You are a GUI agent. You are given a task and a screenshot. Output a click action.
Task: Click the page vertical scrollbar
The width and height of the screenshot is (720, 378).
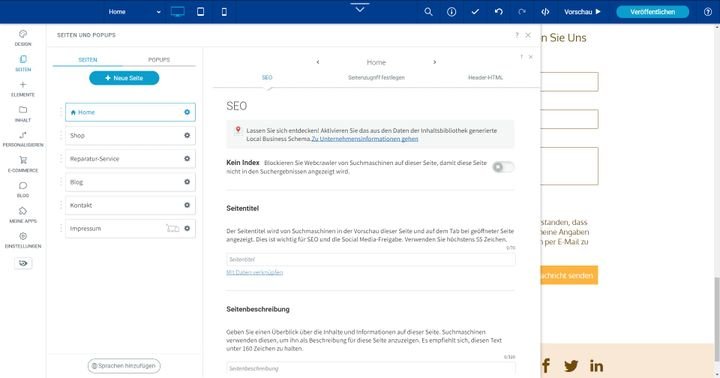(x=716, y=319)
